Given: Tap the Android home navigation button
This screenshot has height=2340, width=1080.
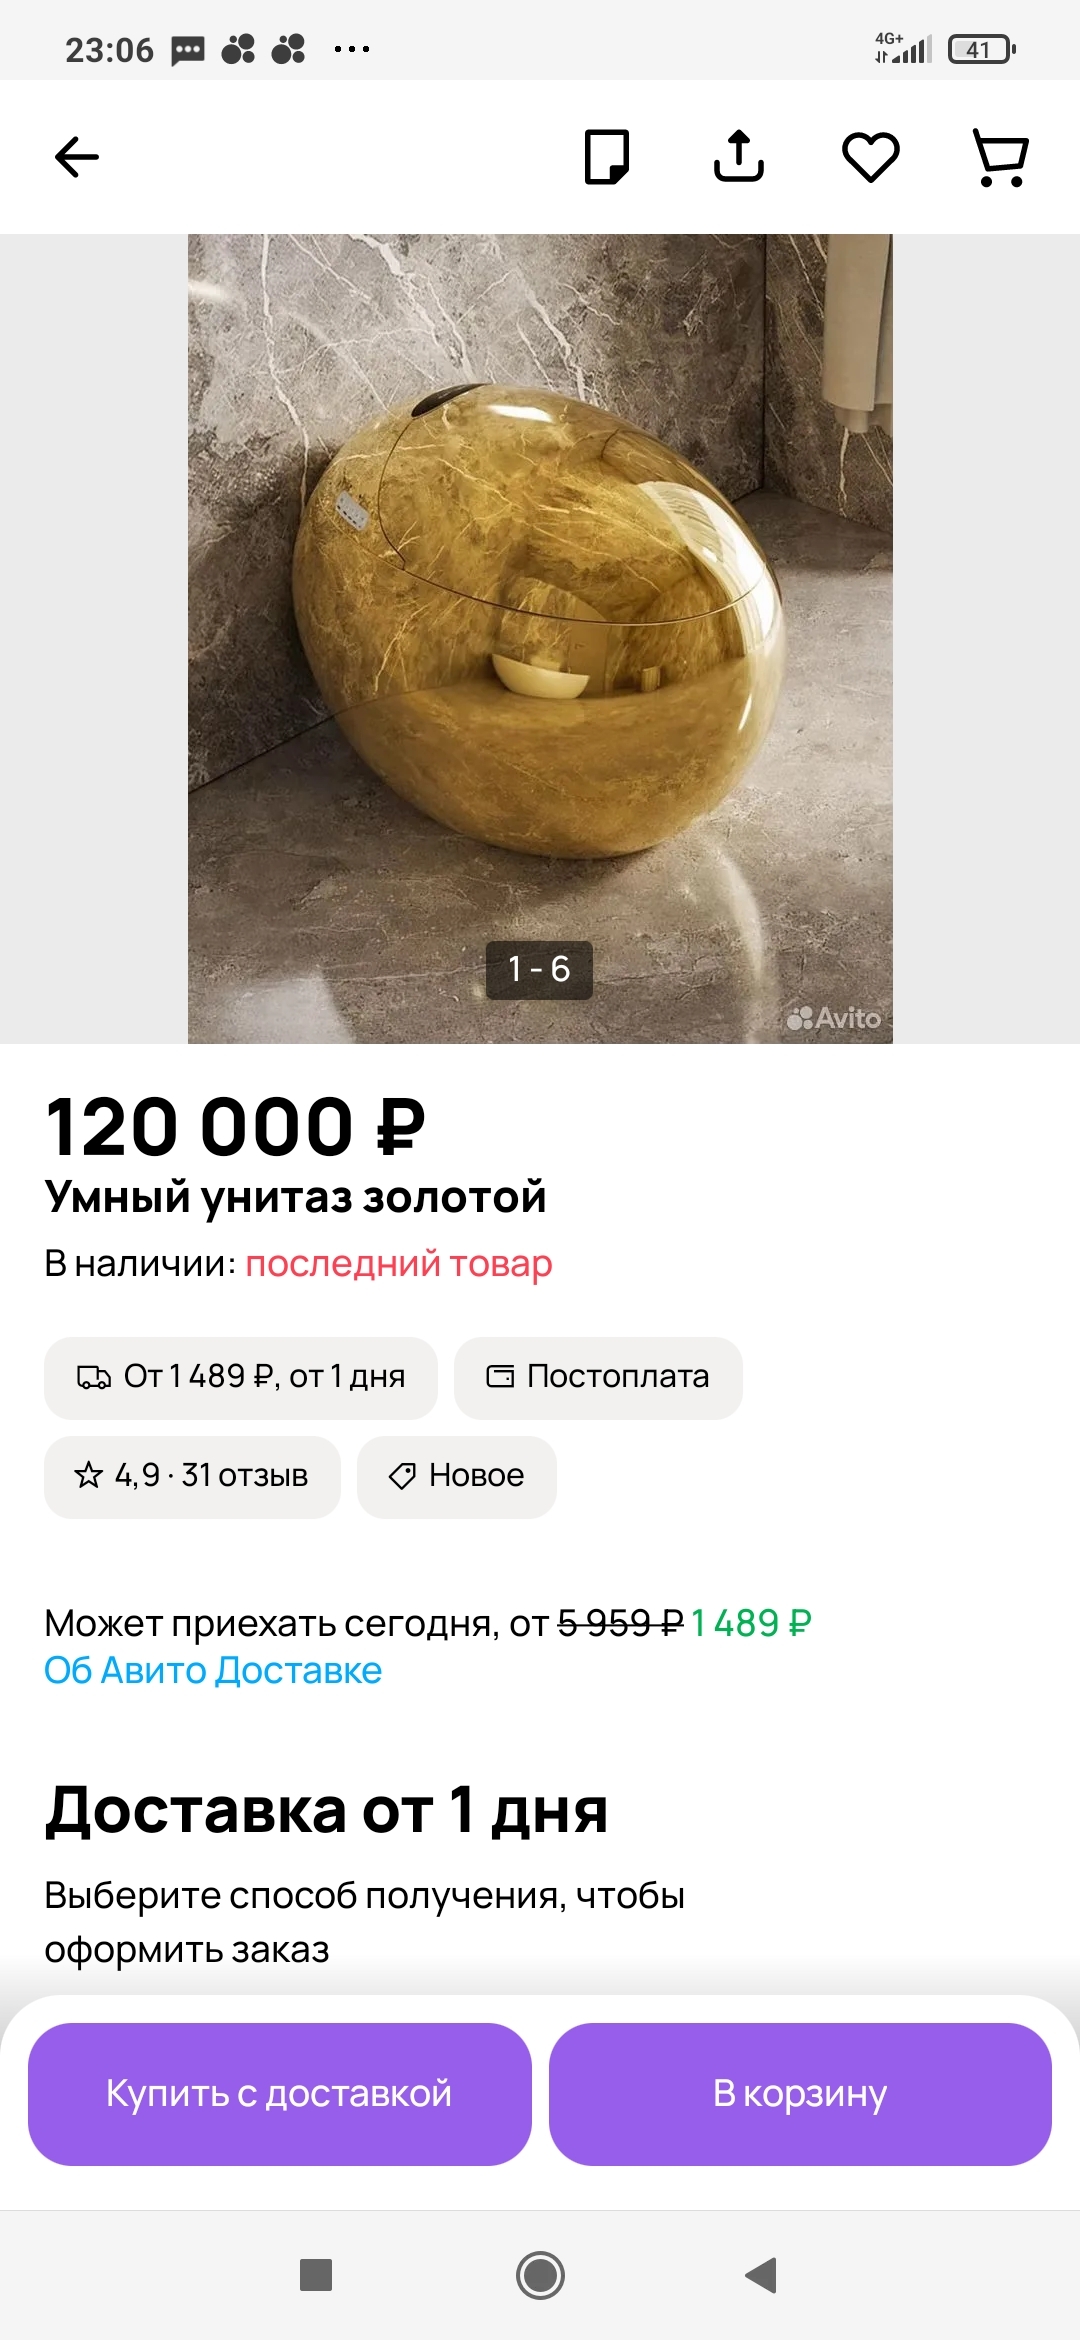Looking at the screenshot, I should coord(540,2275).
